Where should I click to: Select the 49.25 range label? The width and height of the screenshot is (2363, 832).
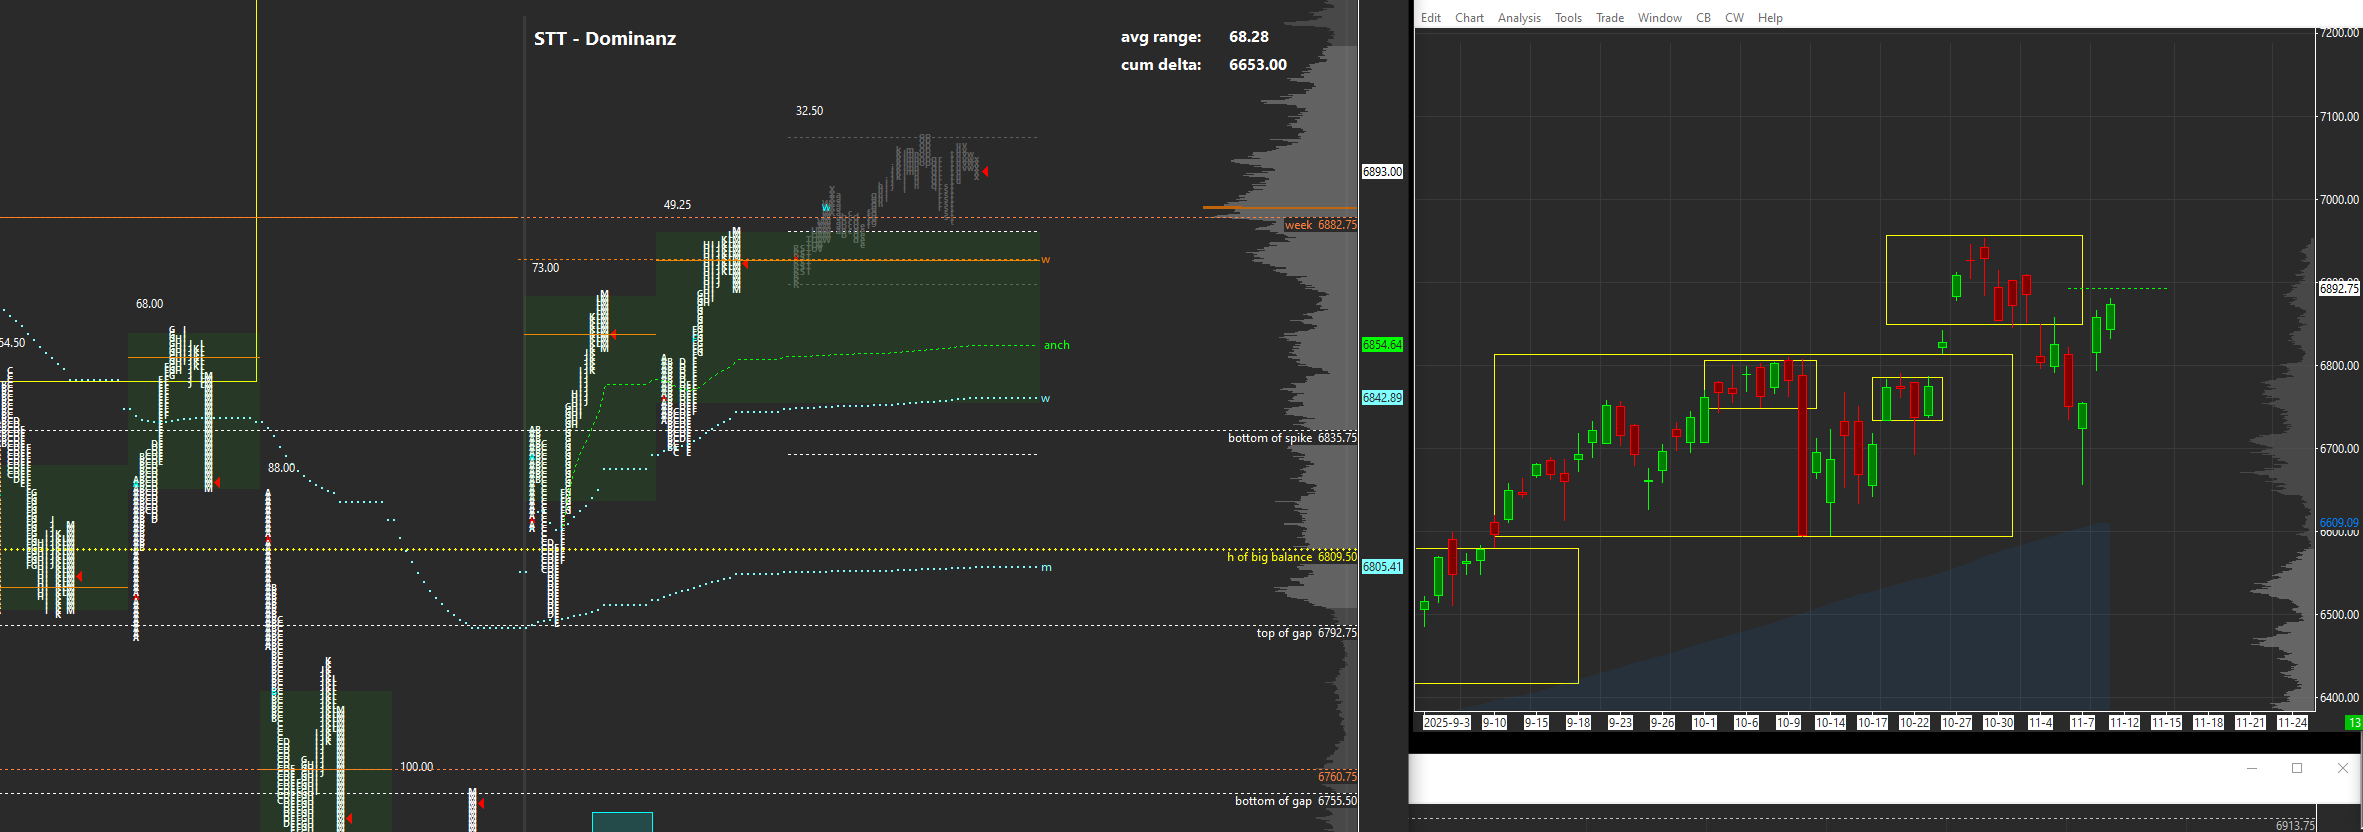tap(677, 205)
